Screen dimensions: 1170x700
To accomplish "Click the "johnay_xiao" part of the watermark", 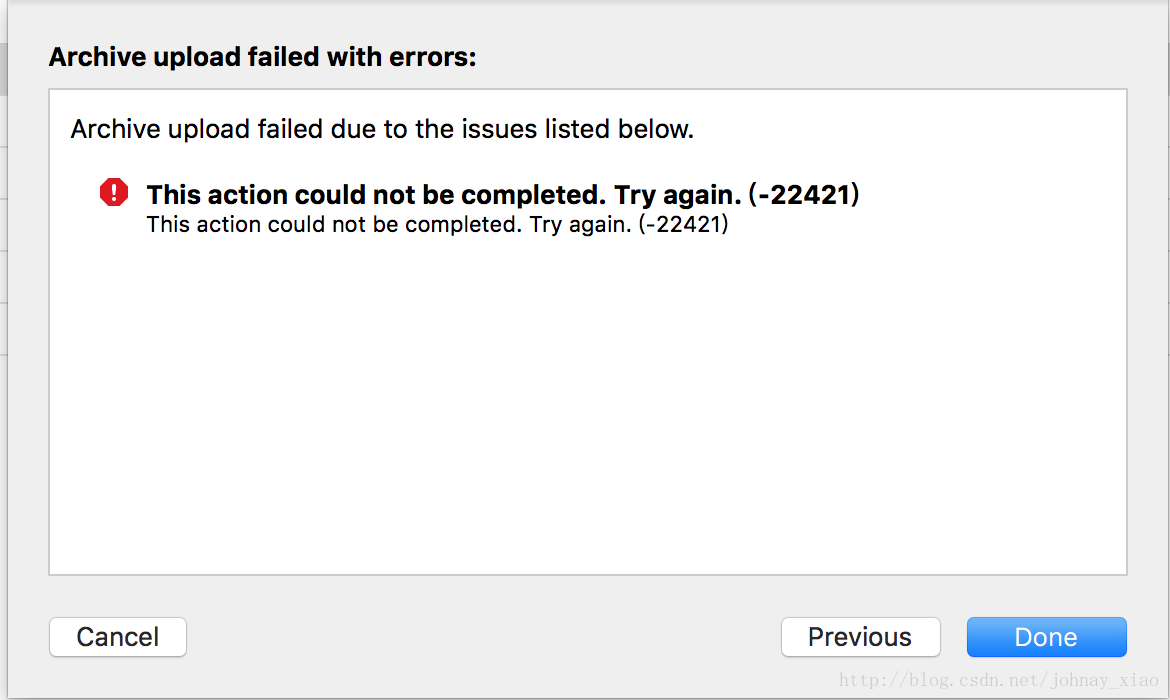I will 1105,680.
